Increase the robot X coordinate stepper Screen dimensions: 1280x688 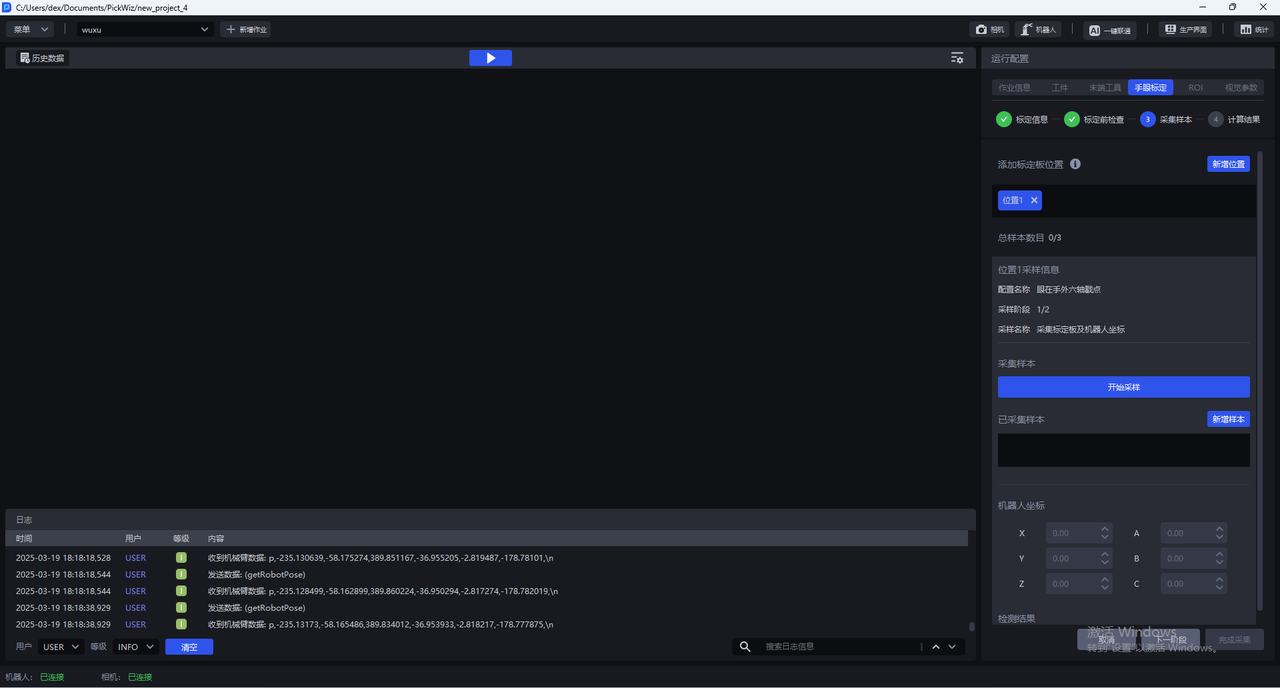pyautogui.click(x=1105, y=529)
